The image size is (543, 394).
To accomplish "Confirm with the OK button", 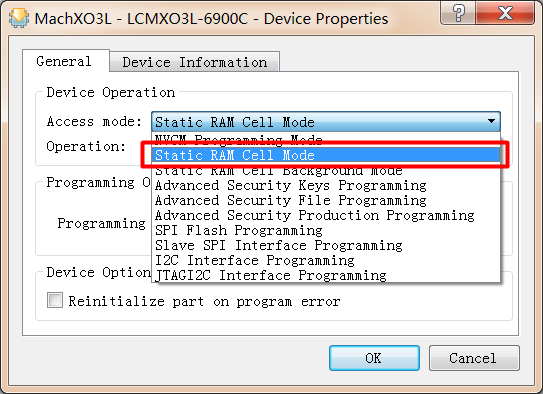I will 374,358.
